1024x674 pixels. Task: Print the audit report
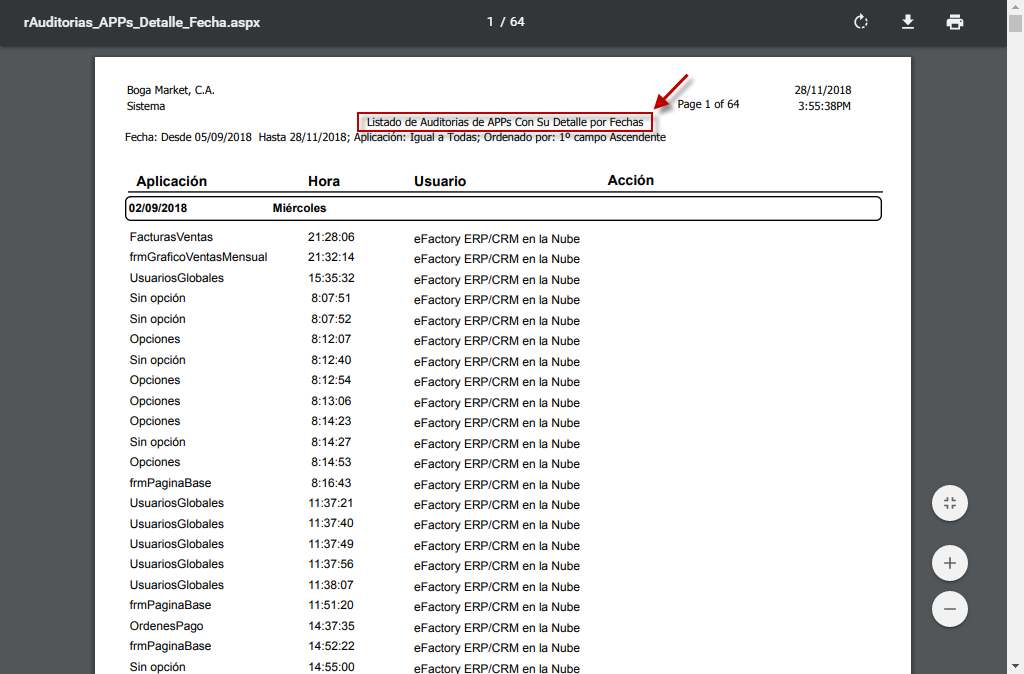[x=955, y=22]
